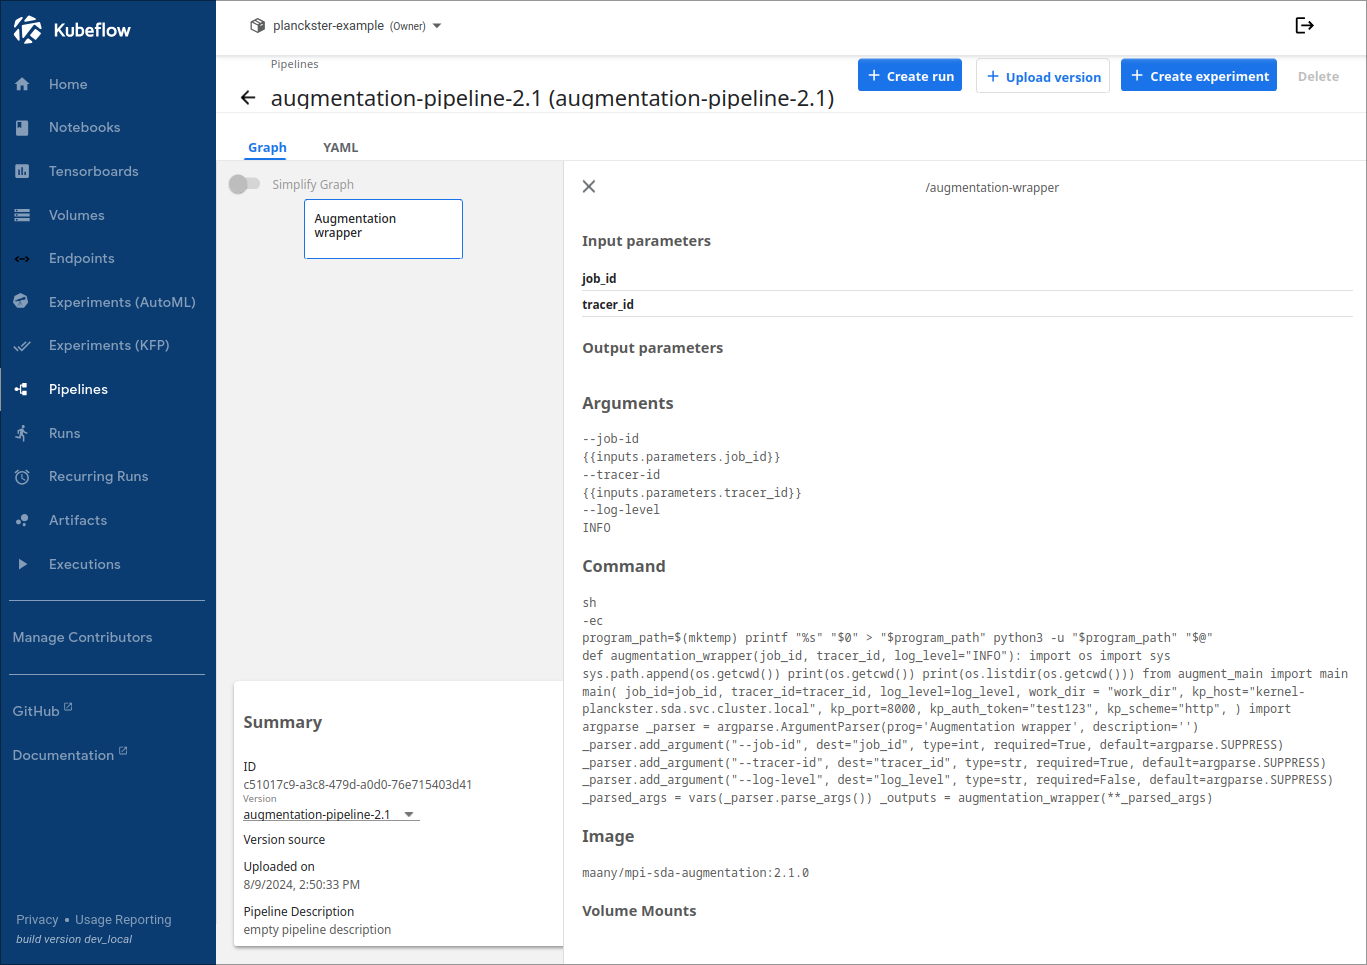The height and width of the screenshot is (965, 1367).
Task: Switch to the Graph tab
Action: [267, 147]
